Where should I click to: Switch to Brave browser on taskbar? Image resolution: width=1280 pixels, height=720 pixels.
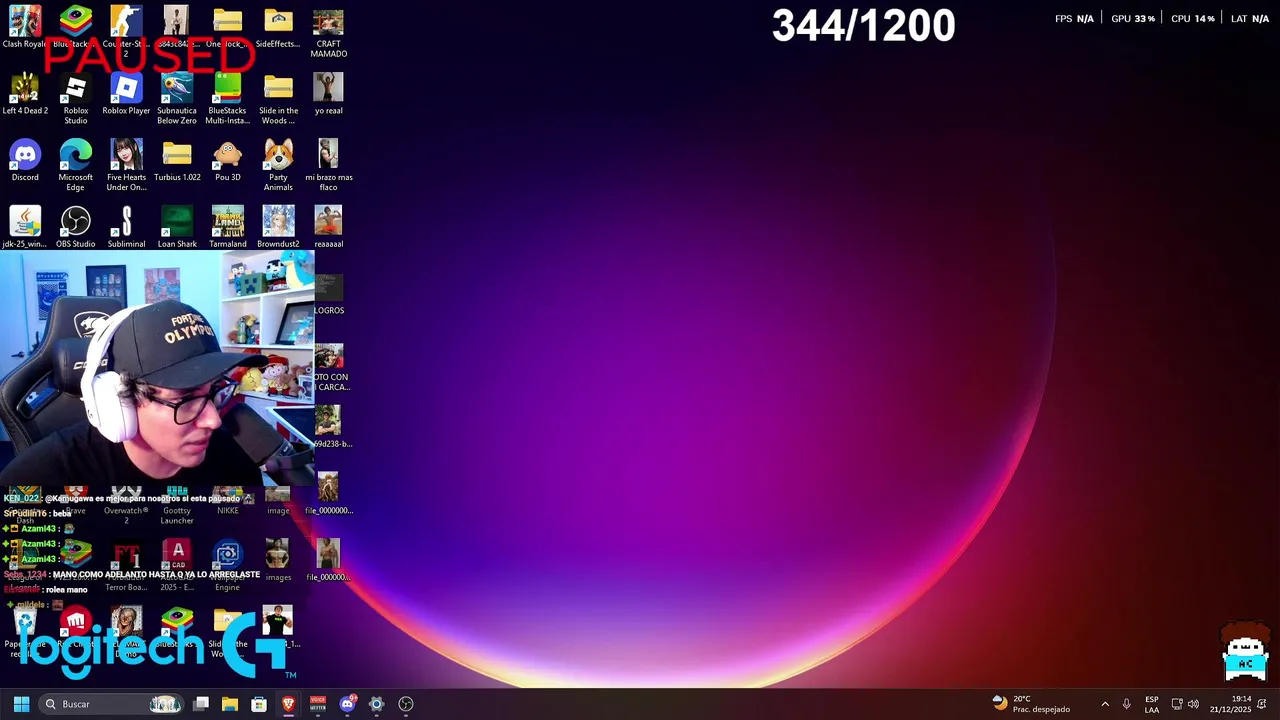288,704
